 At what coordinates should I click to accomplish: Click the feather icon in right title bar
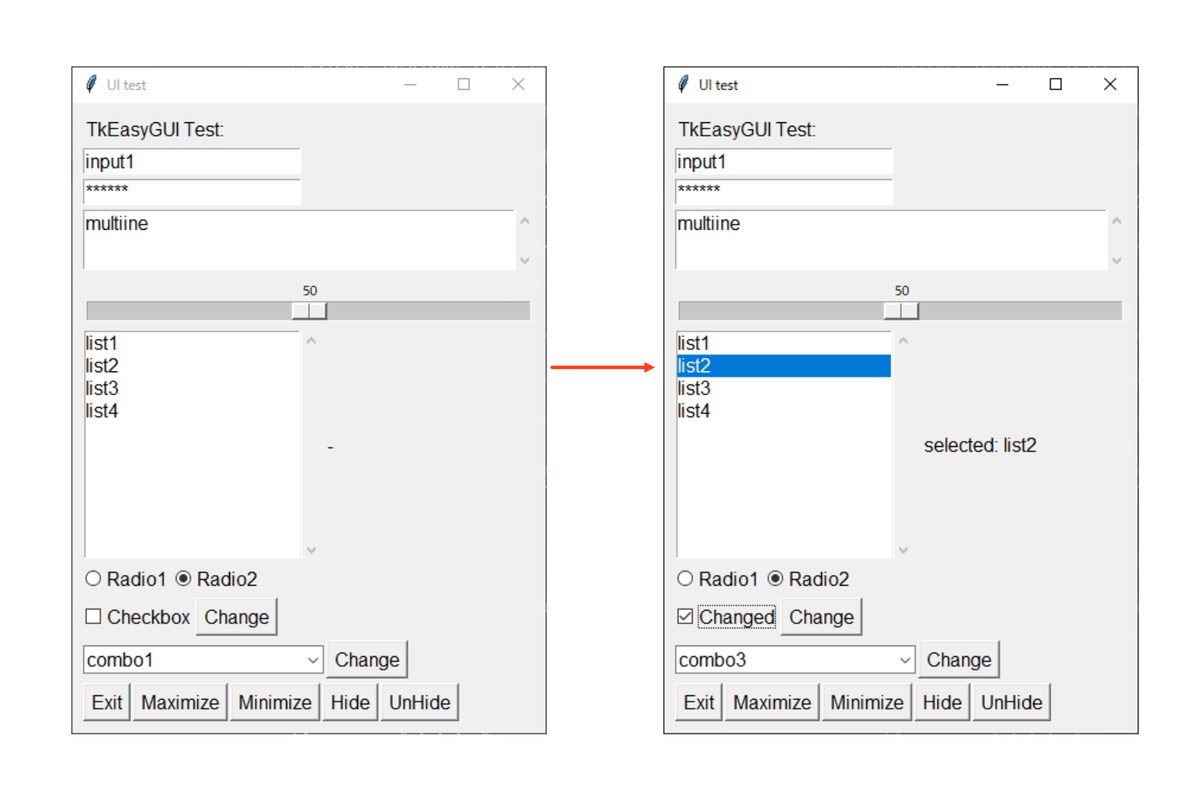(683, 84)
